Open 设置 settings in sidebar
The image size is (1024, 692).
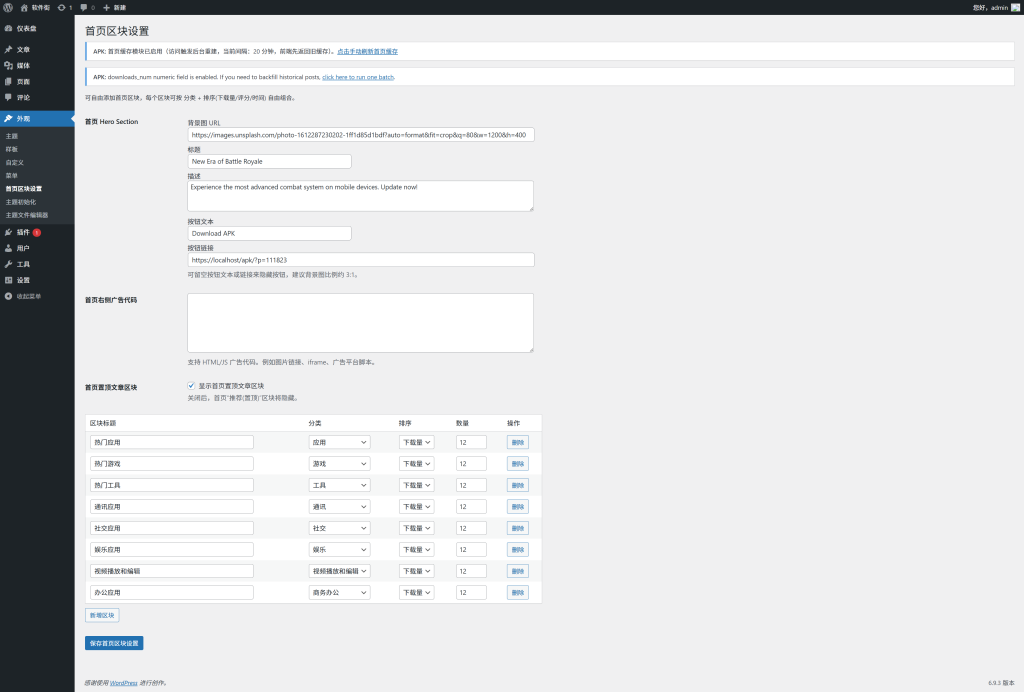tap(23, 280)
